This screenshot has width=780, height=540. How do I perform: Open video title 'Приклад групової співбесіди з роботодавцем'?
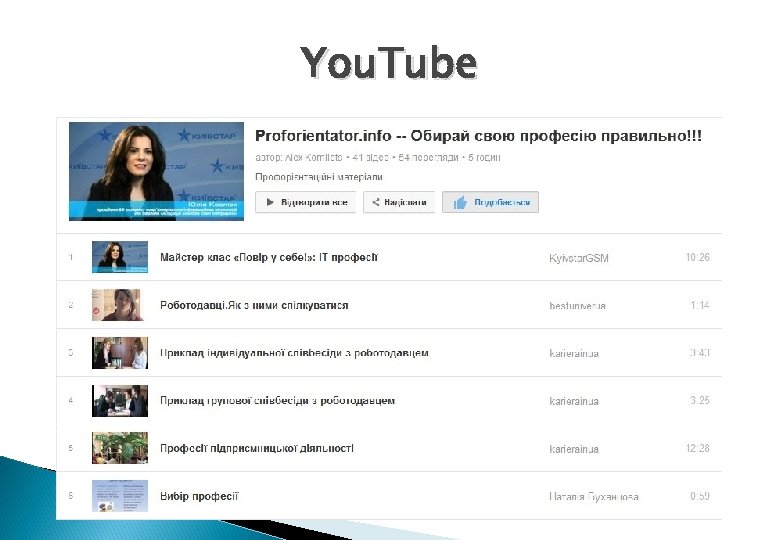277,400
